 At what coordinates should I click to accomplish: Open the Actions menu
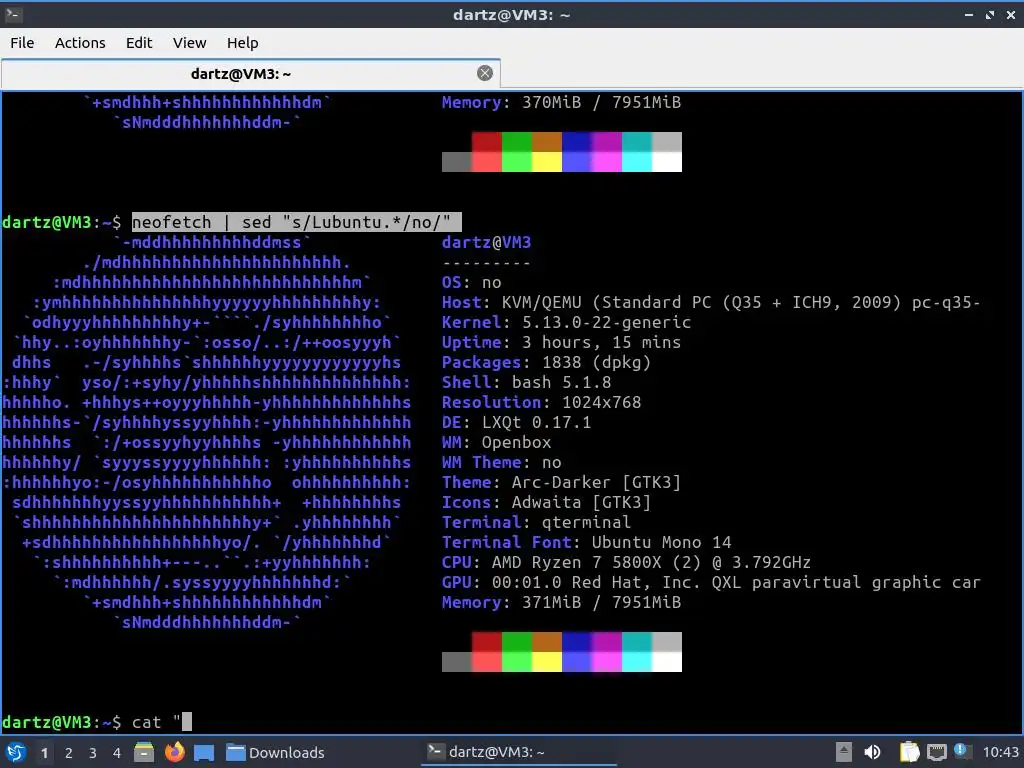[80, 43]
